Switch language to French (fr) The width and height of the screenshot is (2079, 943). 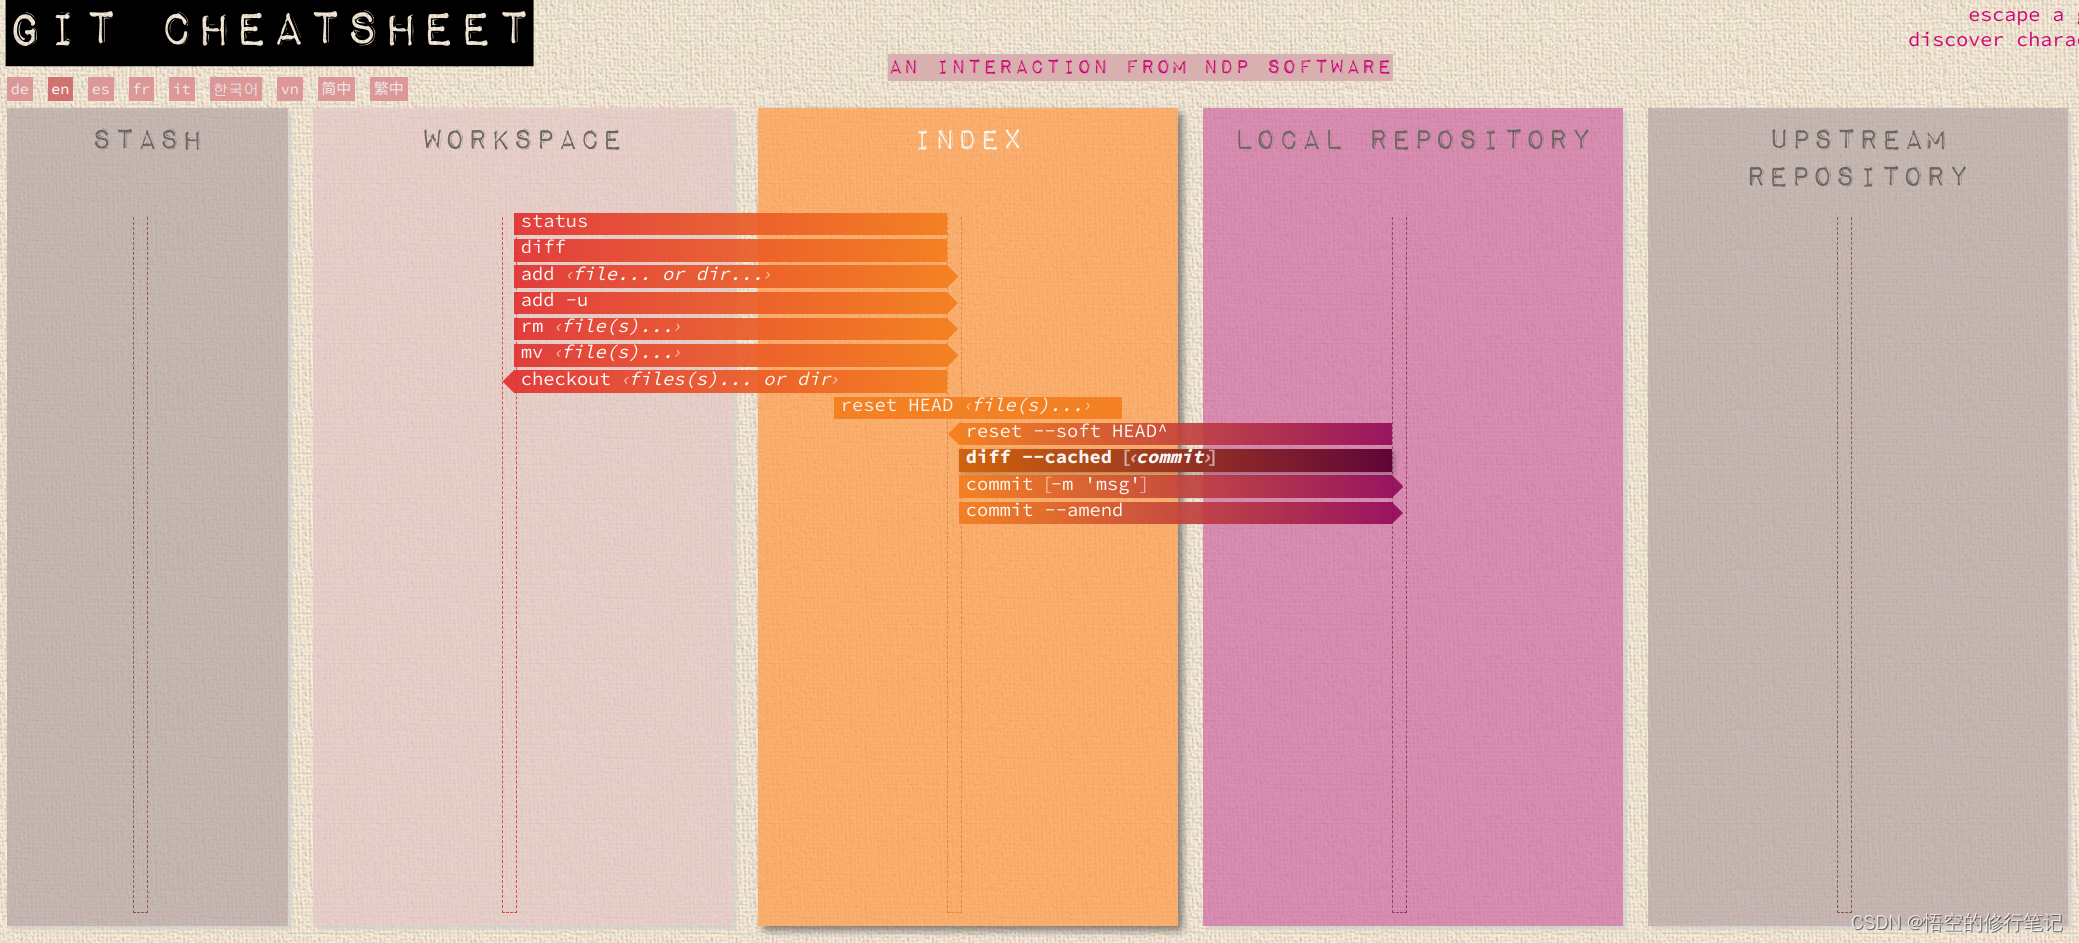point(141,89)
